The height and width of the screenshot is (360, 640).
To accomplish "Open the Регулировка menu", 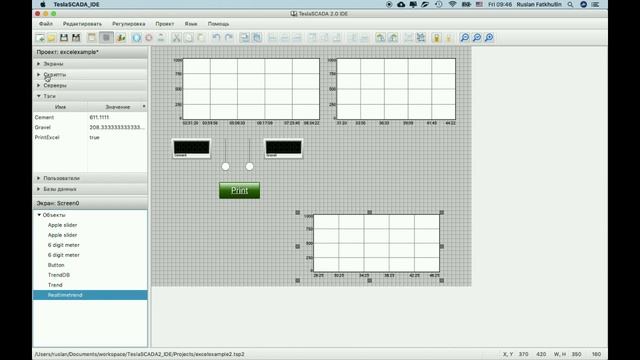I will (129, 24).
